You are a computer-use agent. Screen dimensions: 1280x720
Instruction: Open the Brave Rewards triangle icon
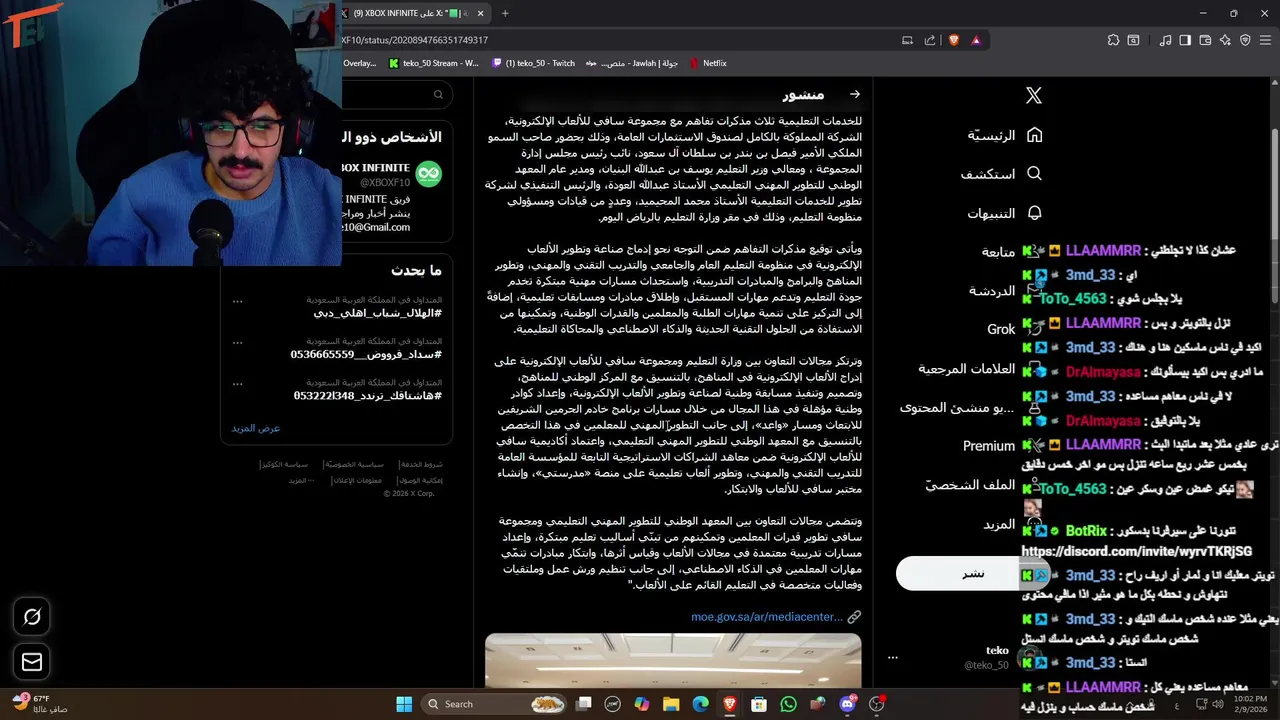pos(976,40)
